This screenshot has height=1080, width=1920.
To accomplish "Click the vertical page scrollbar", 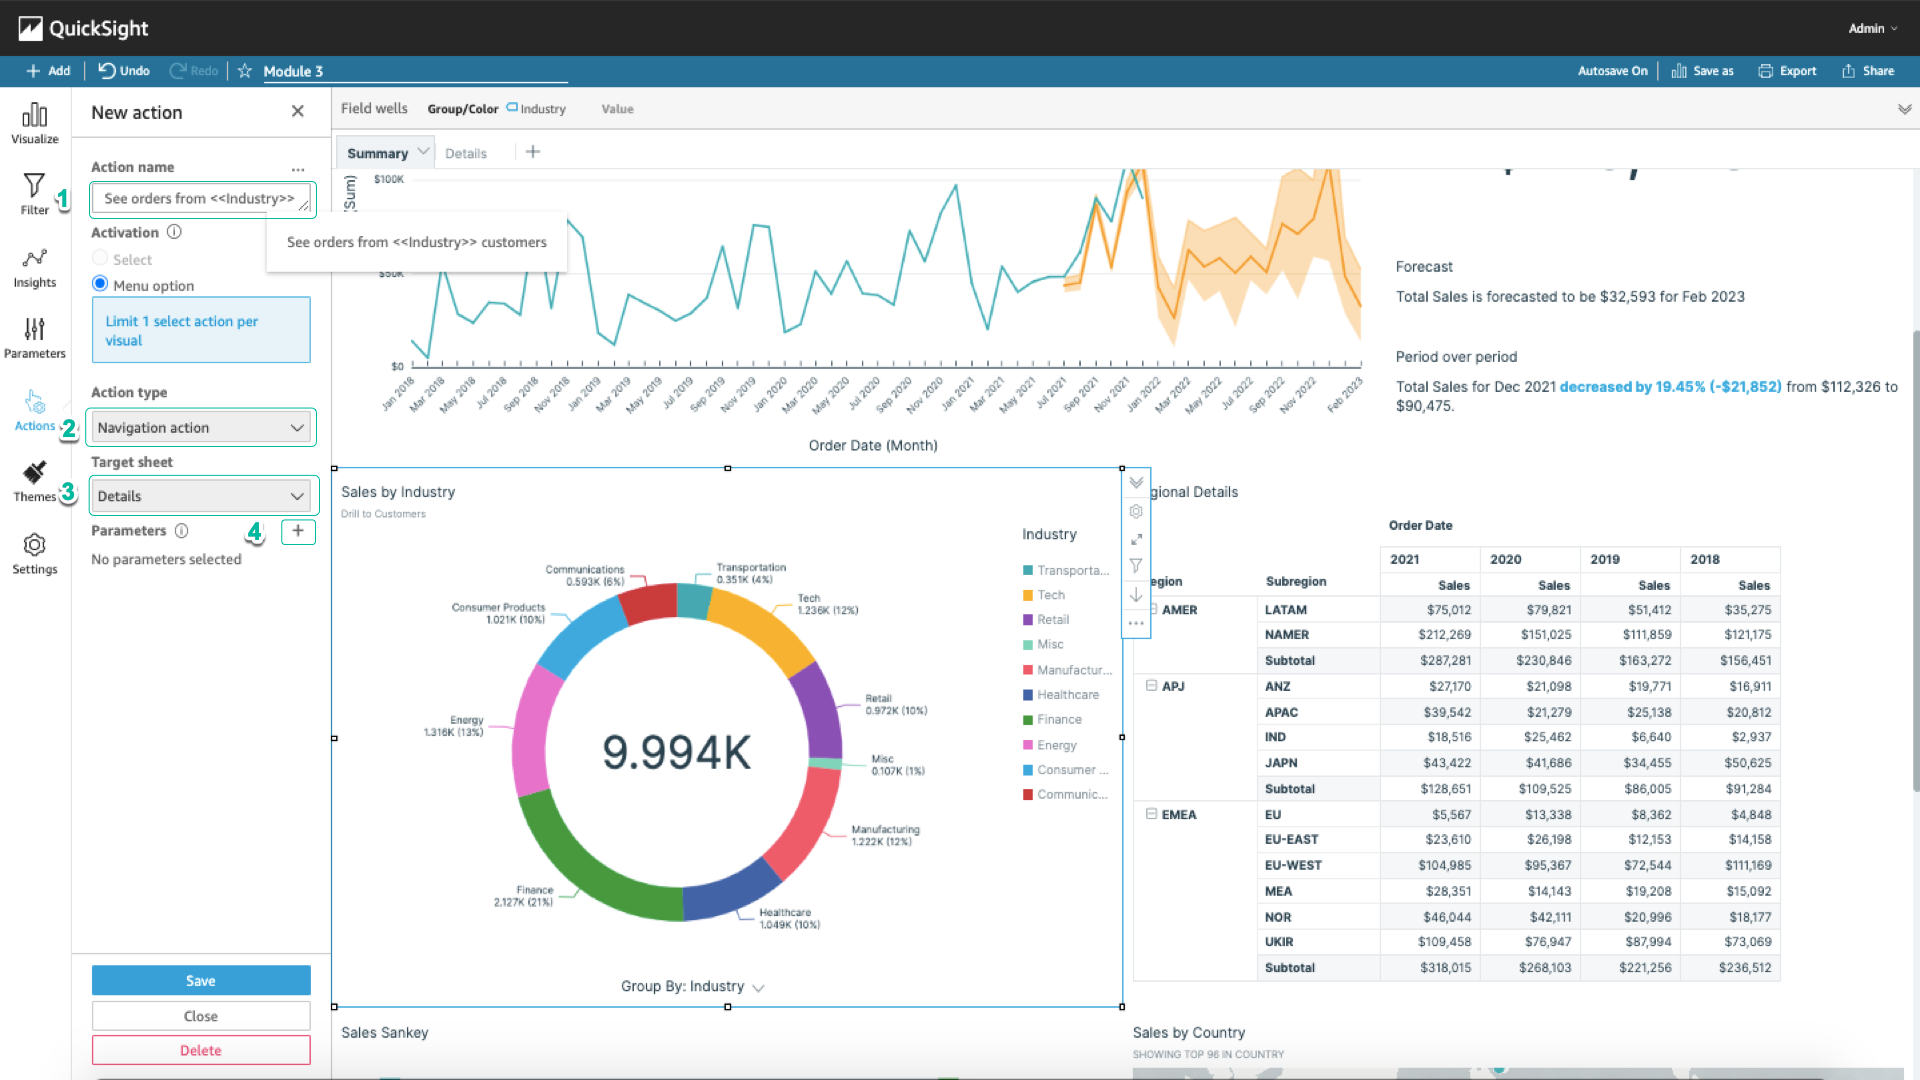I will click(1915, 560).
